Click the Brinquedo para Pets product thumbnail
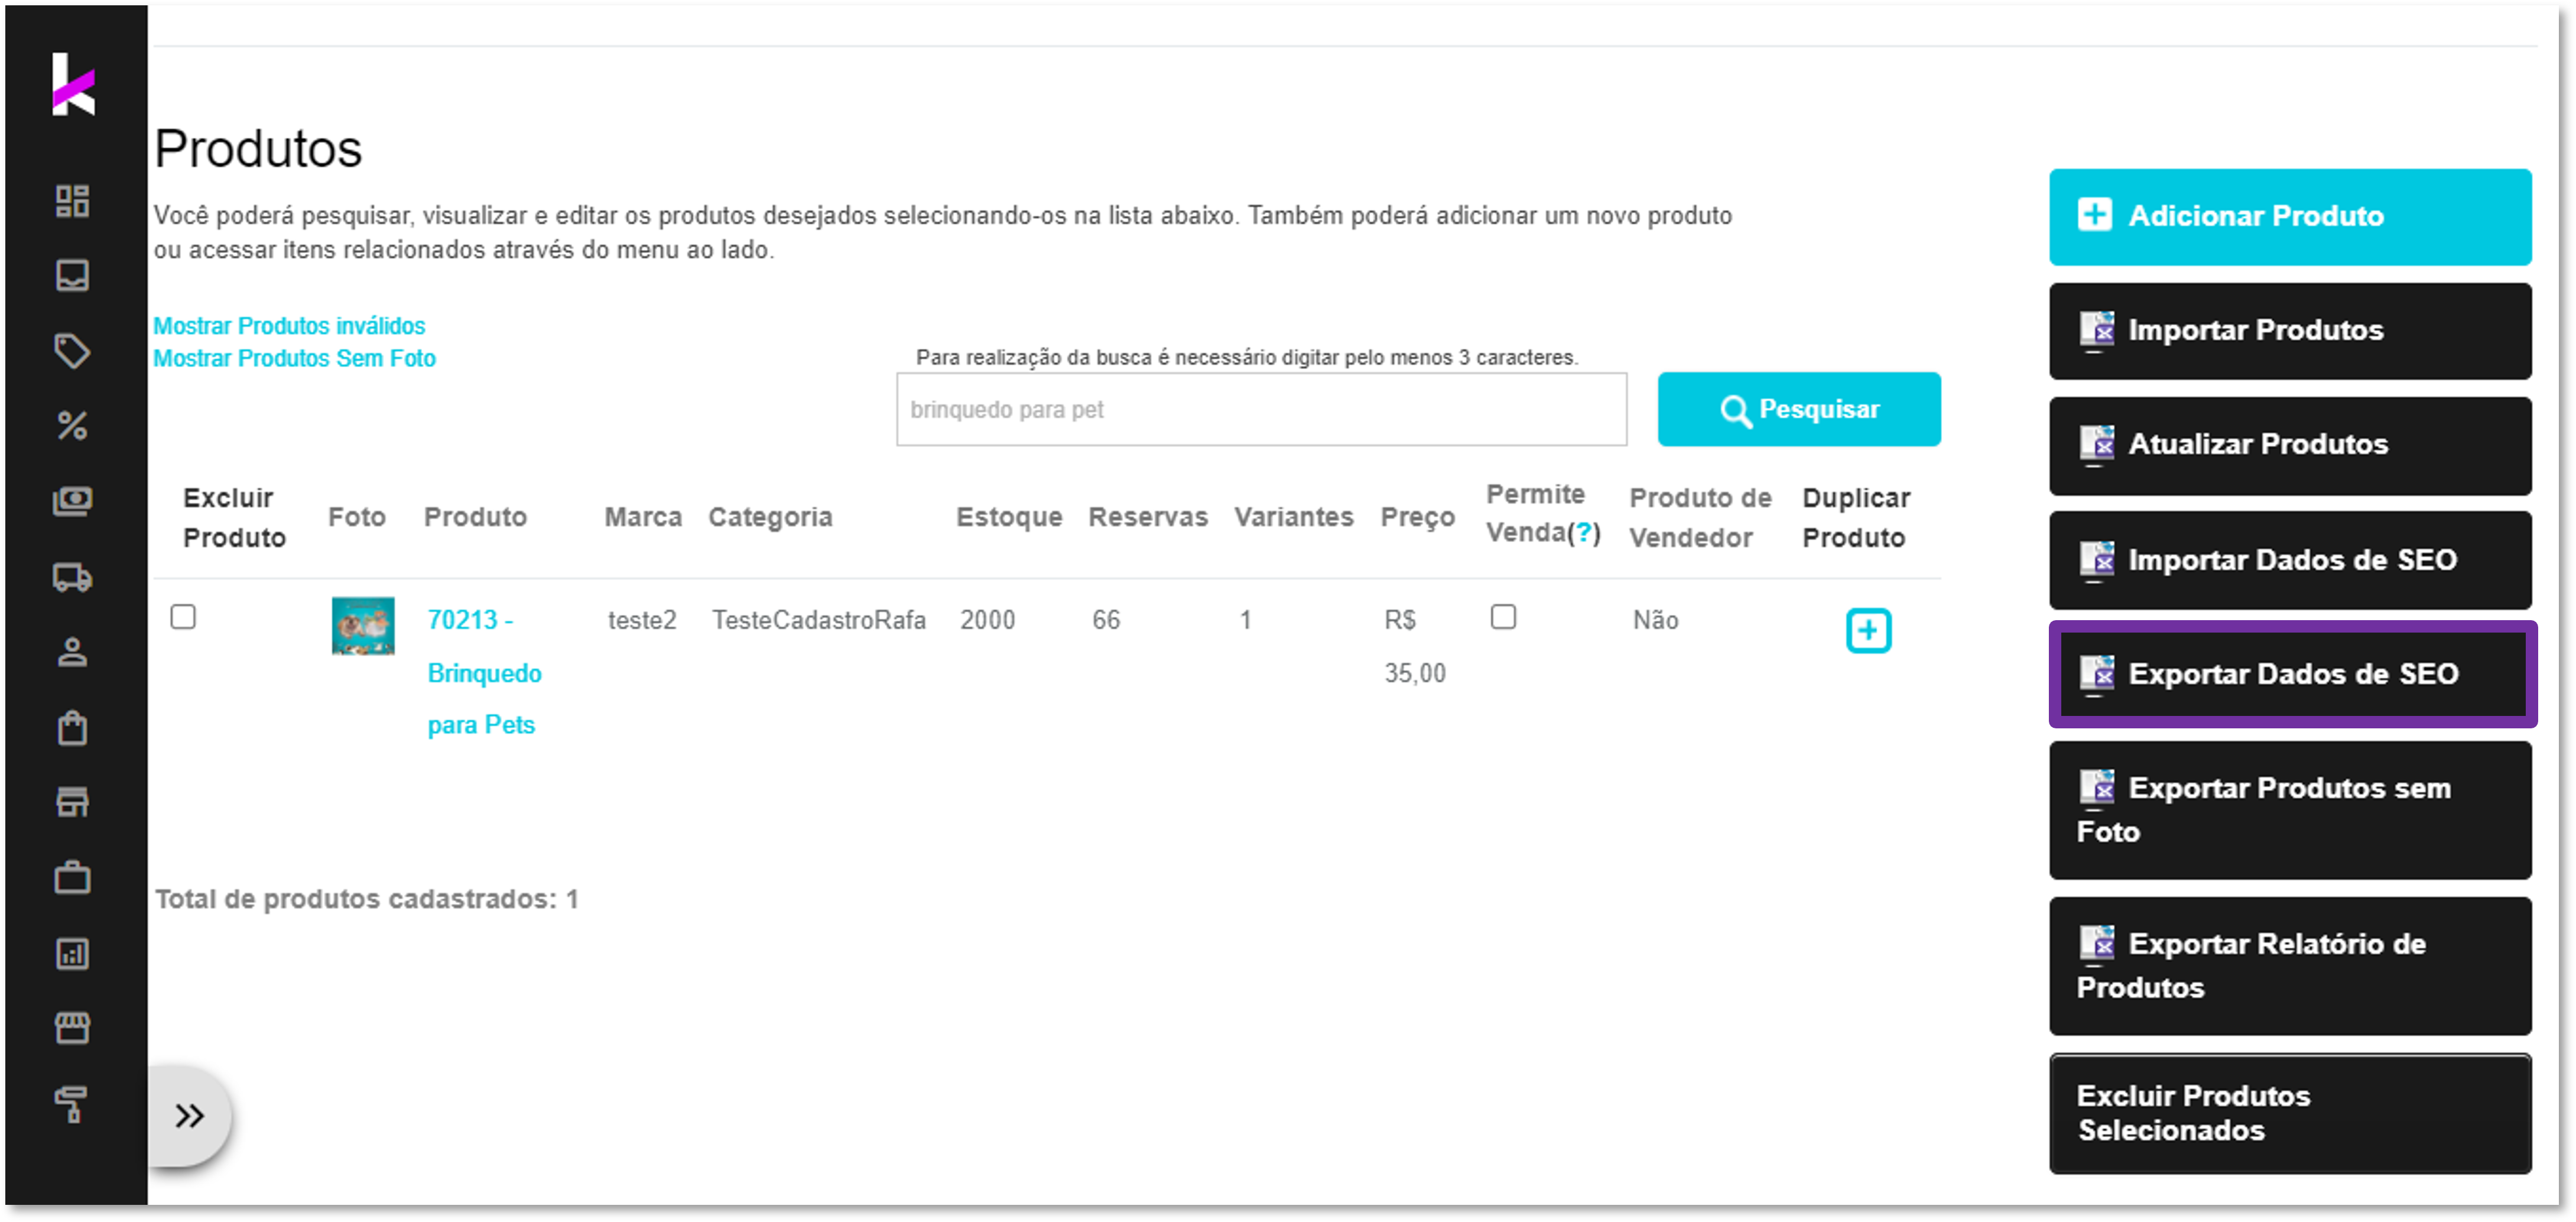The image size is (2576, 1222). (x=363, y=626)
